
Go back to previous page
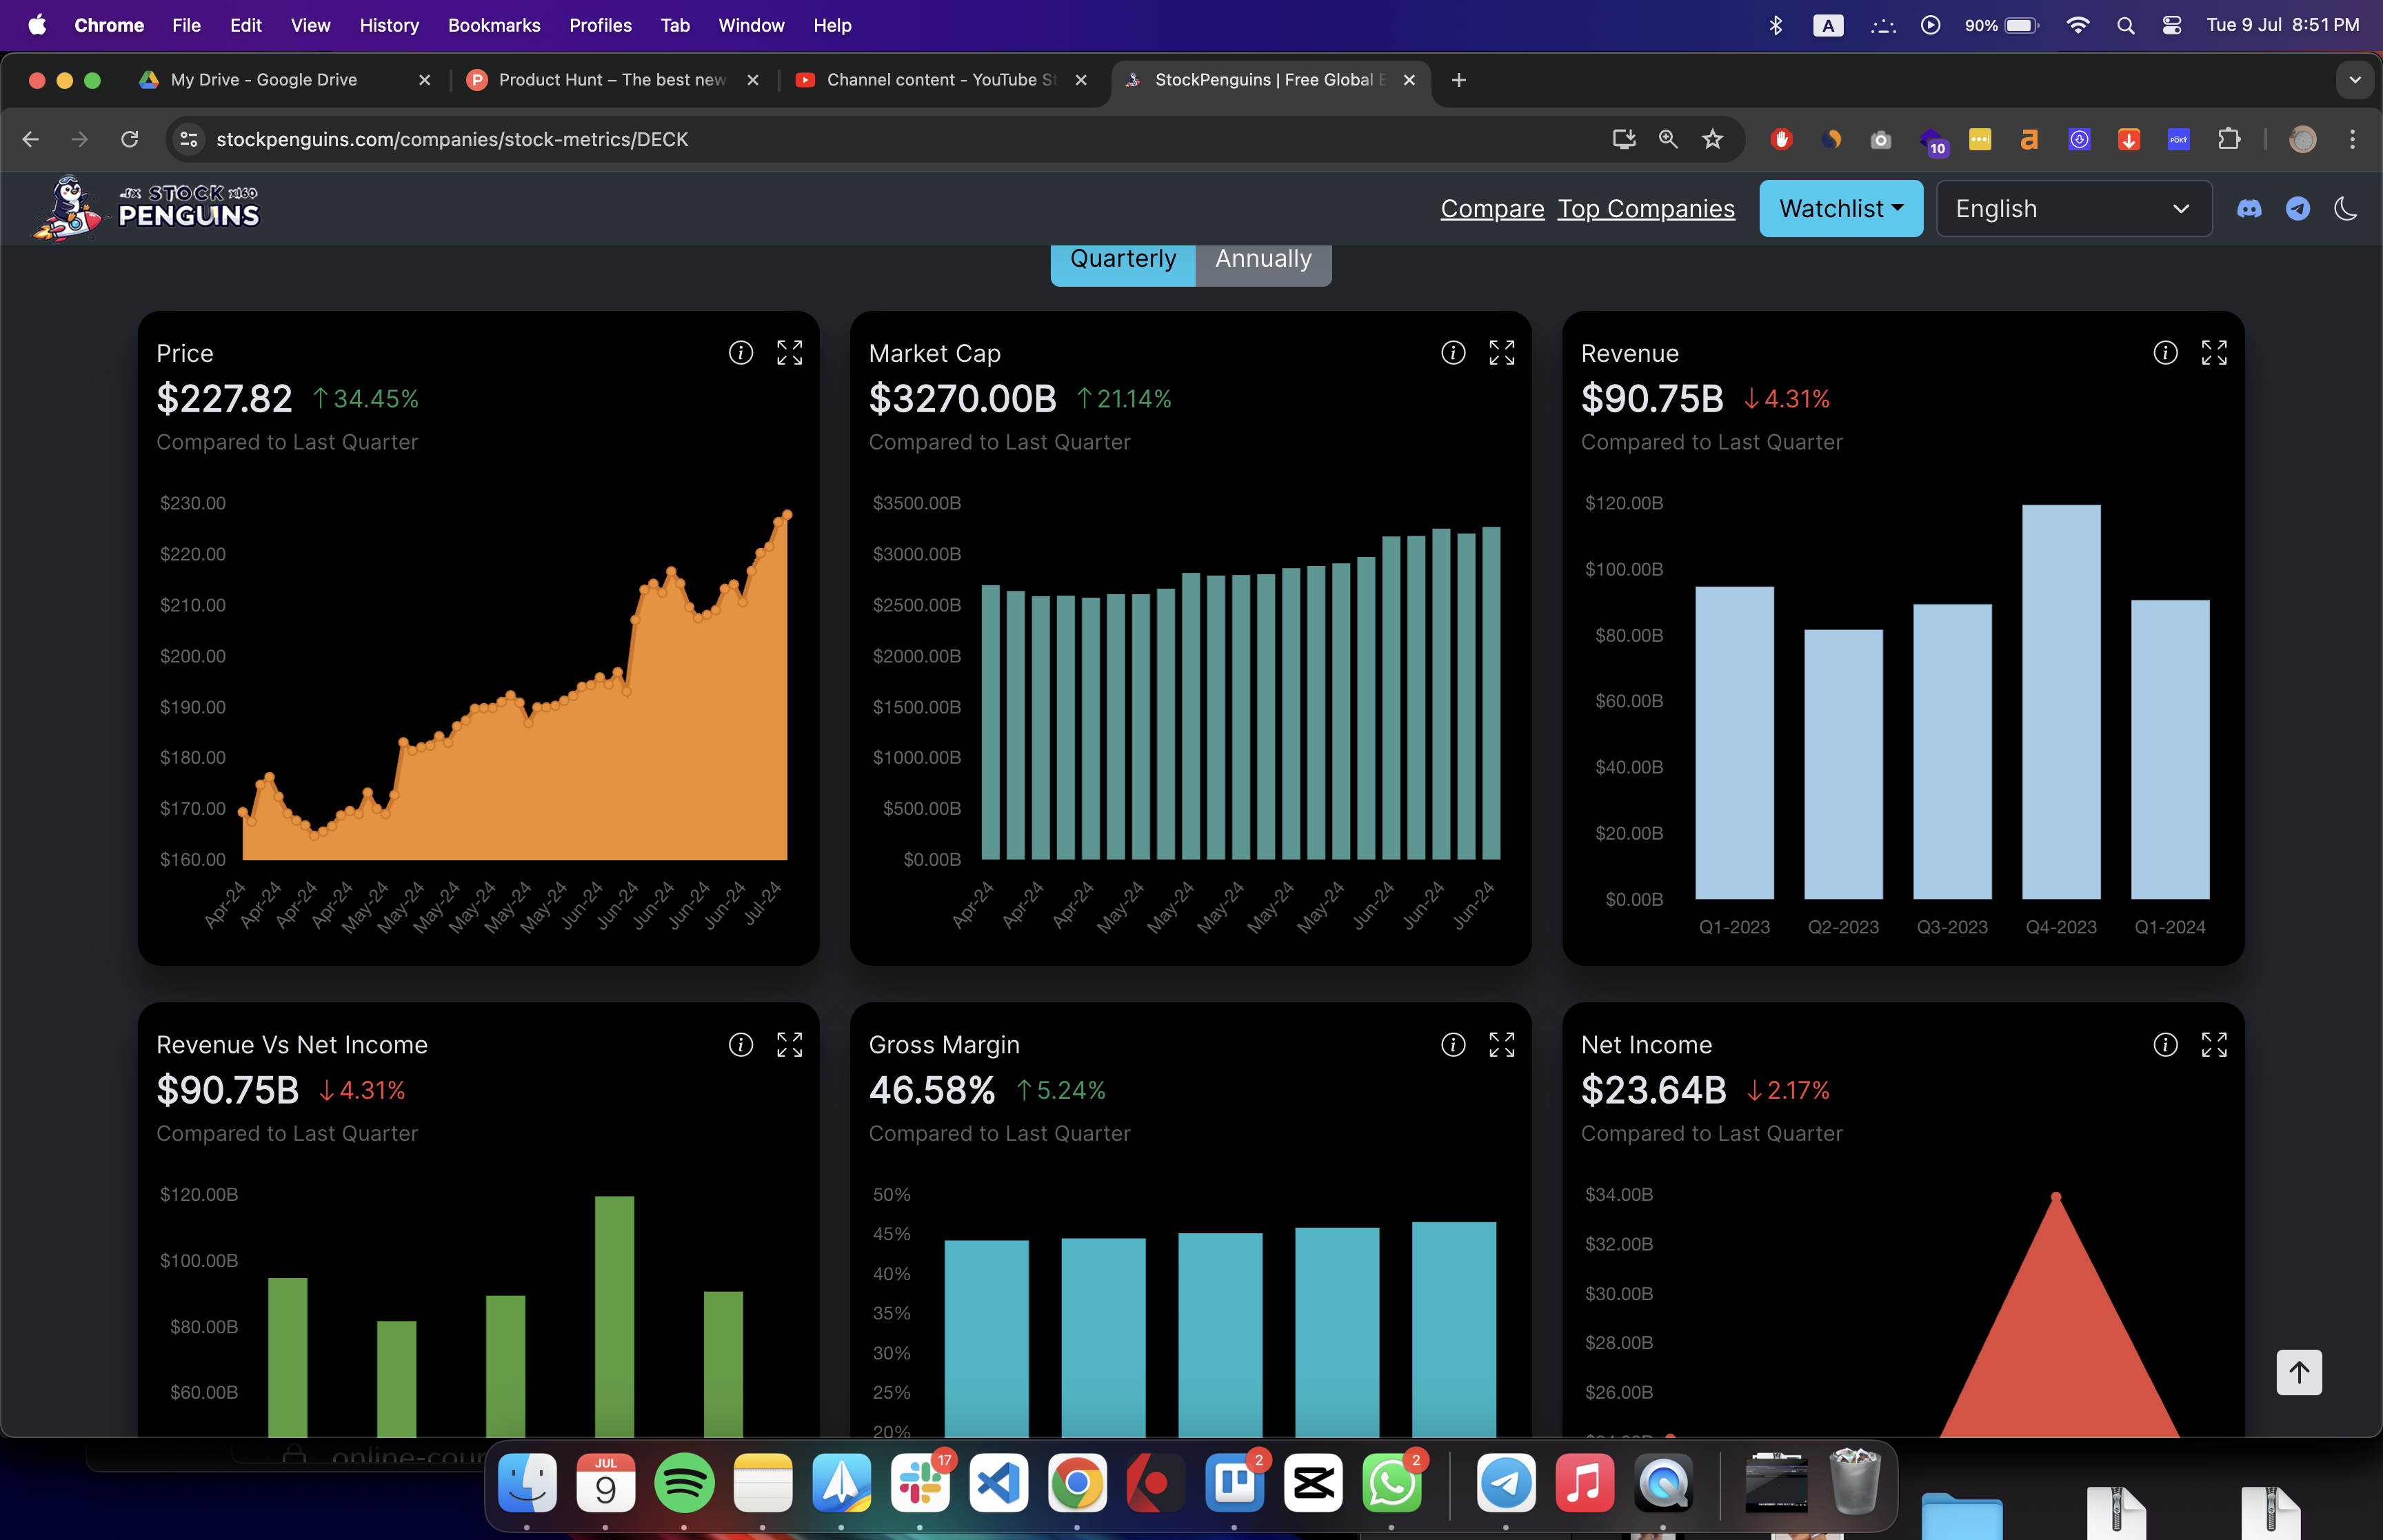[31, 139]
